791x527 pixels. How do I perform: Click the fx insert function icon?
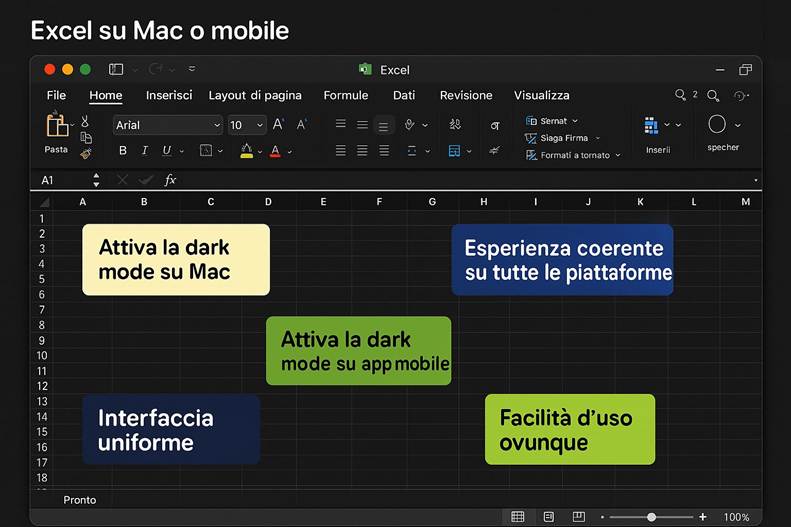(x=170, y=180)
